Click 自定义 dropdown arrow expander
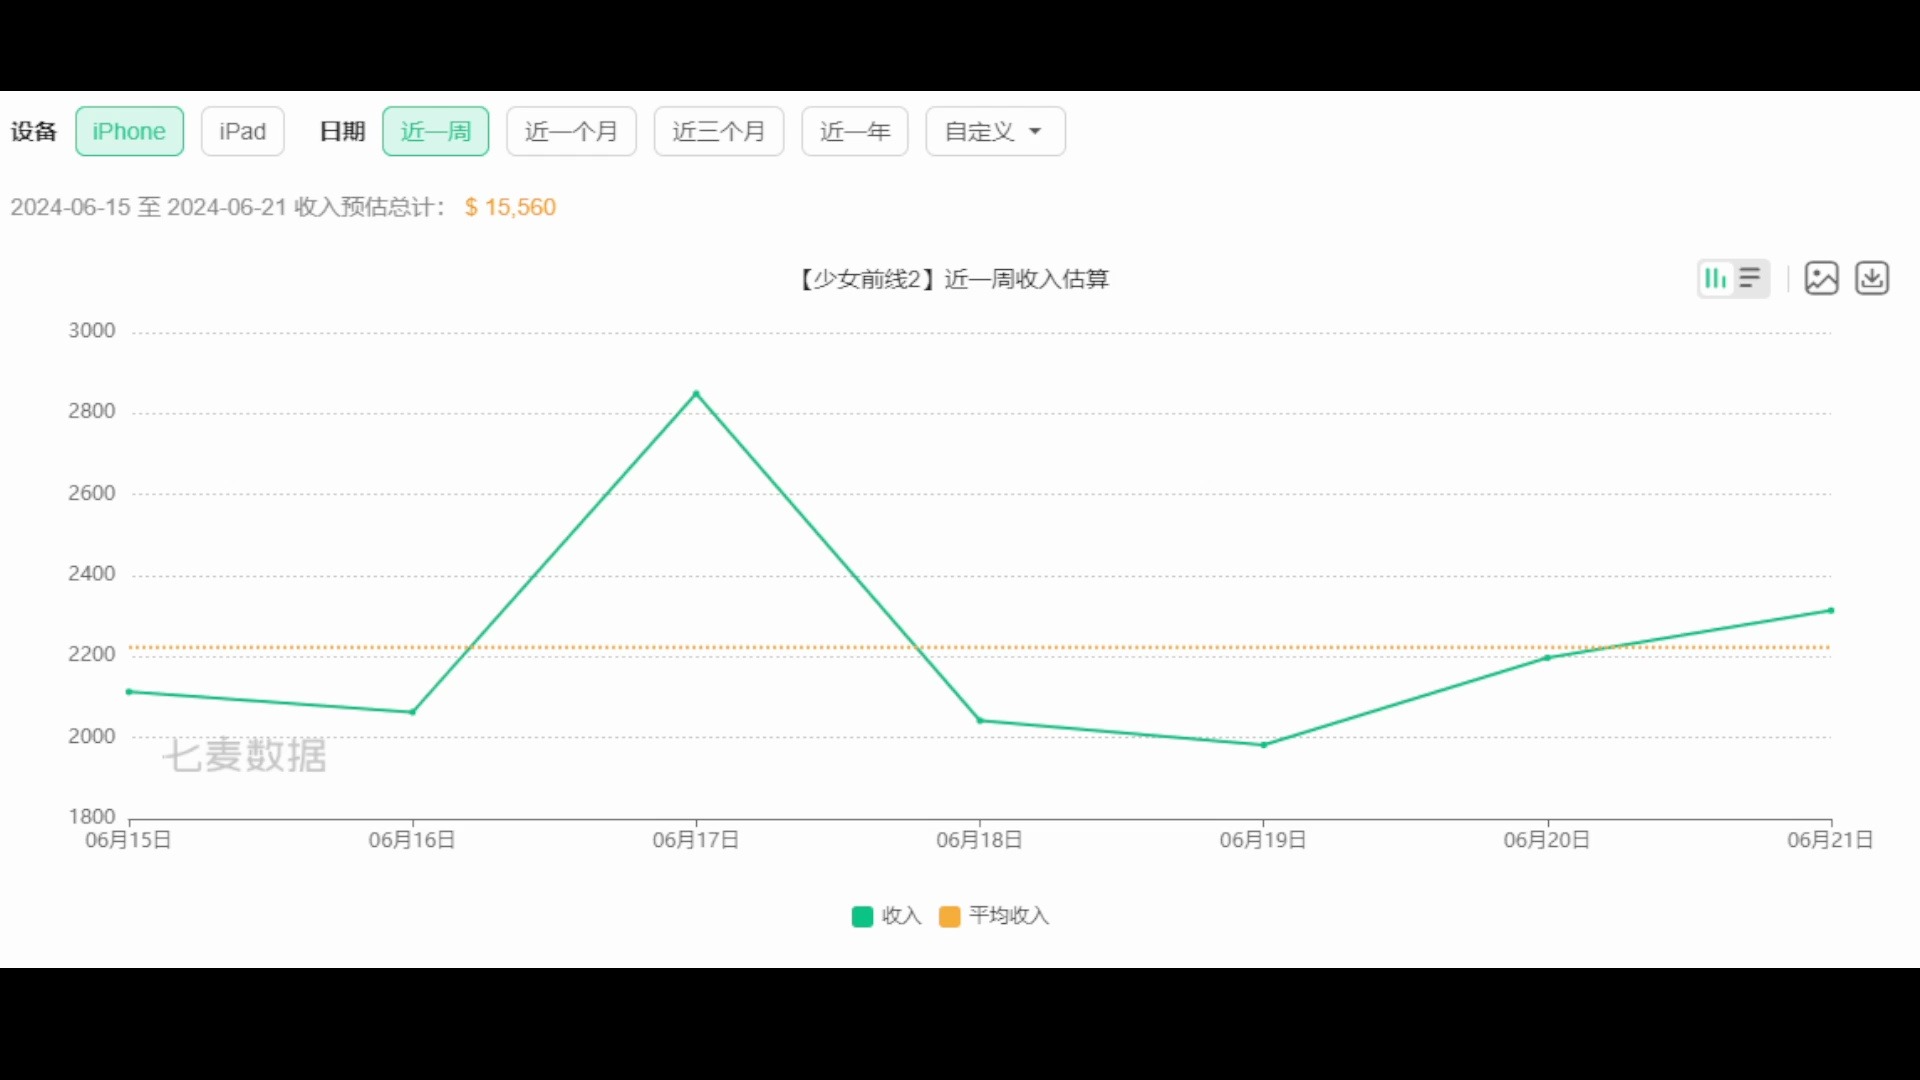The image size is (1920, 1080). pyautogui.click(x=1036, y=132)
